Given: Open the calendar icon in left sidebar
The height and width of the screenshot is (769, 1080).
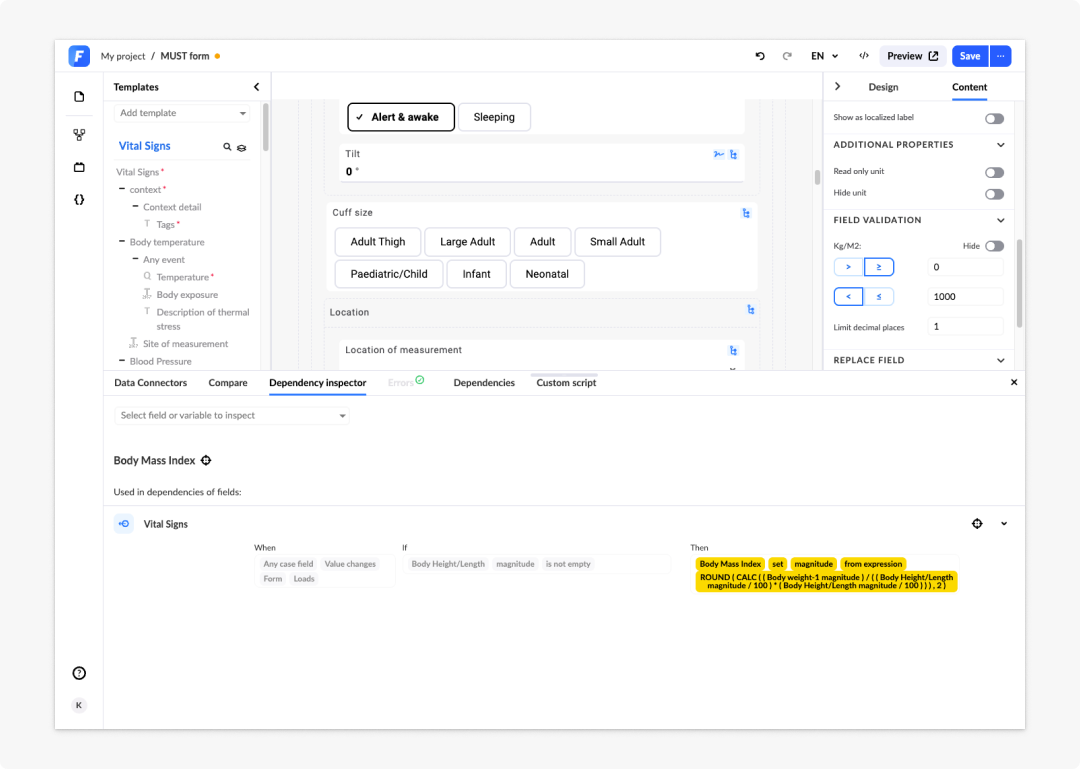Looking at the screenshot, I should tap(79, 167).
